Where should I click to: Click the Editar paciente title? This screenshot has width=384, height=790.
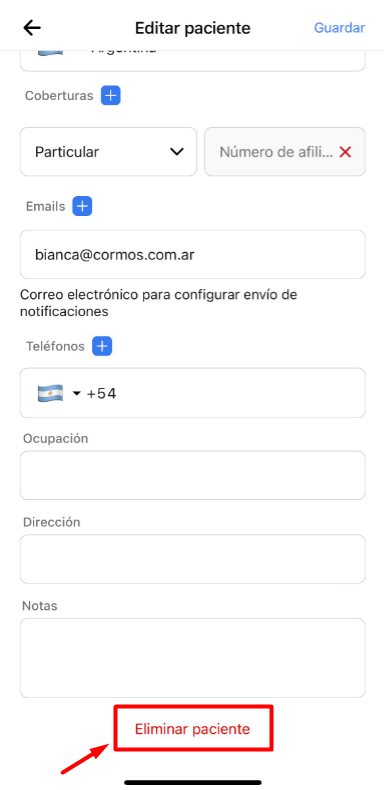pyautogui.click(x=193, y=28)
